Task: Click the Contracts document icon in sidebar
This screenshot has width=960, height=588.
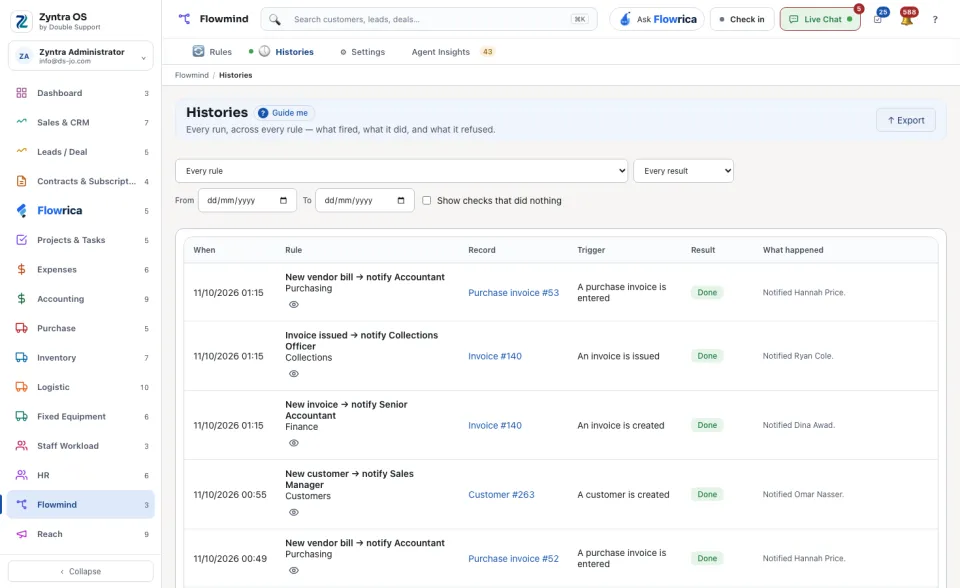Action: click(21, 181)
